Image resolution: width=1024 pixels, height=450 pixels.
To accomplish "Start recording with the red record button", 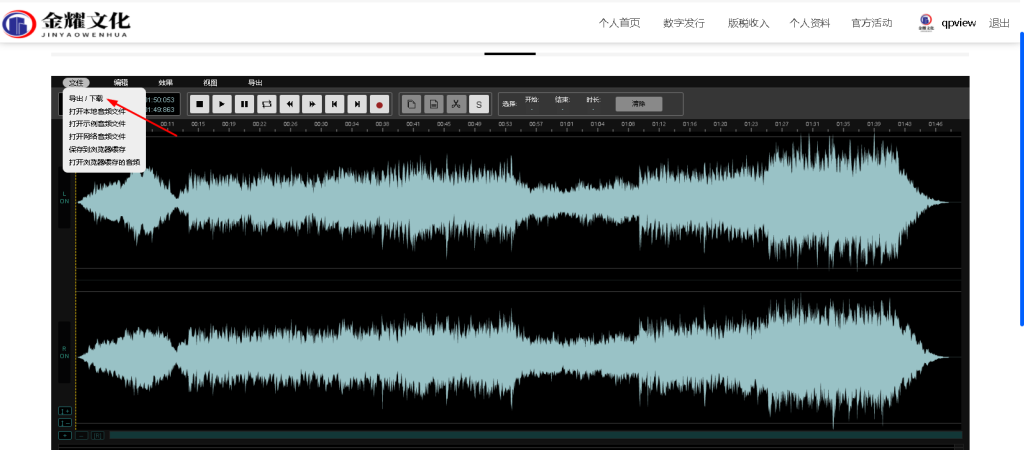I will click(379, 104).
